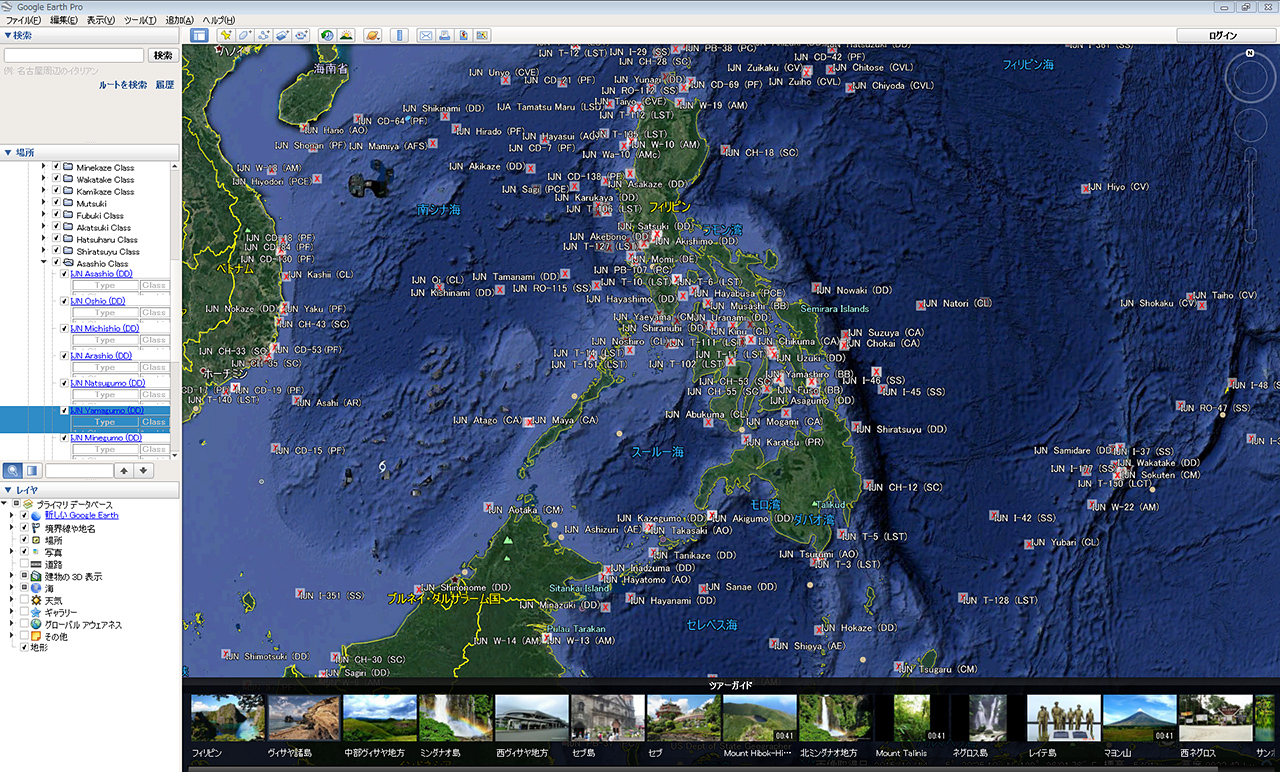Show historical imagery clock icon
This screenshot has width=1280, height=772.
(327, 35)
